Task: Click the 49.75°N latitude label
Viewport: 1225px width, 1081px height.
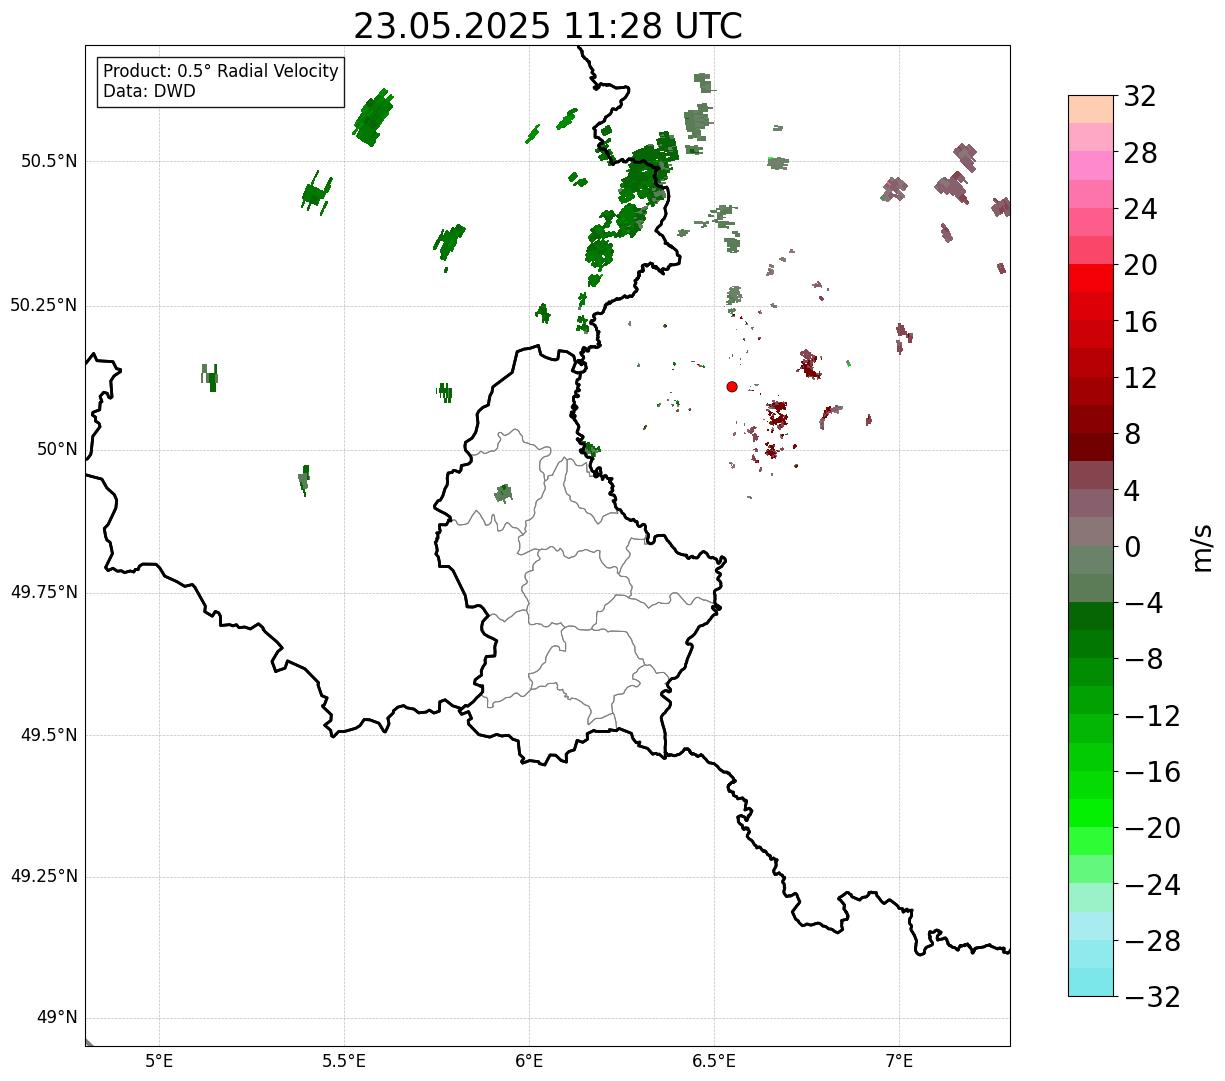Action: pos(44,593)
